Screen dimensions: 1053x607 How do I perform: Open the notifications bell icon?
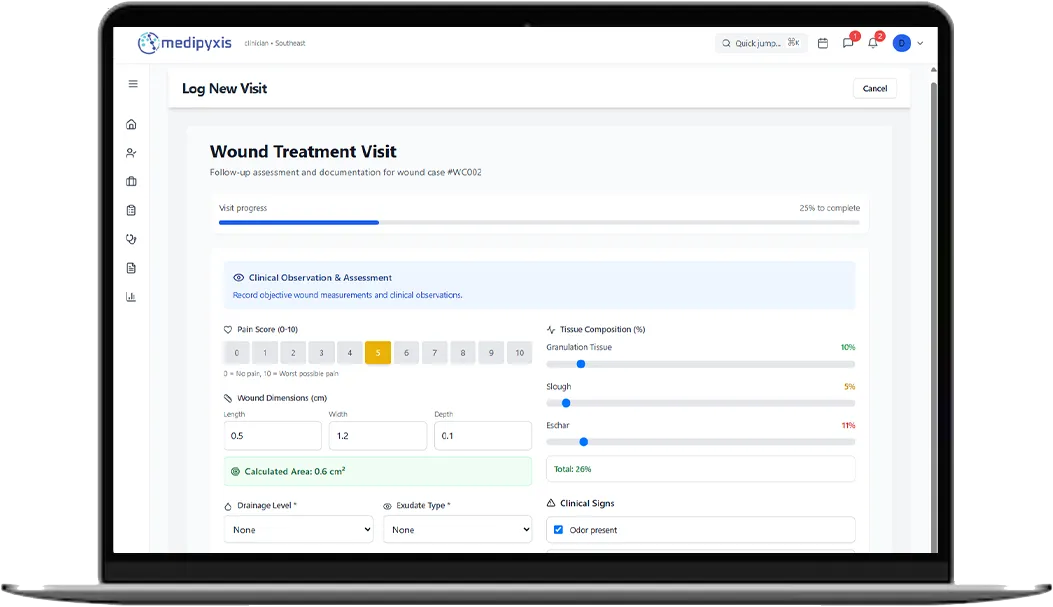(873, 43)
